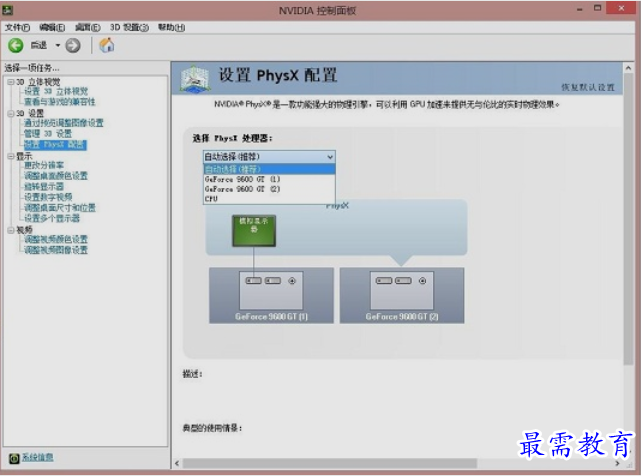
Task: Click horizontal scrollbar right arrow
Action: coord(617,463)
